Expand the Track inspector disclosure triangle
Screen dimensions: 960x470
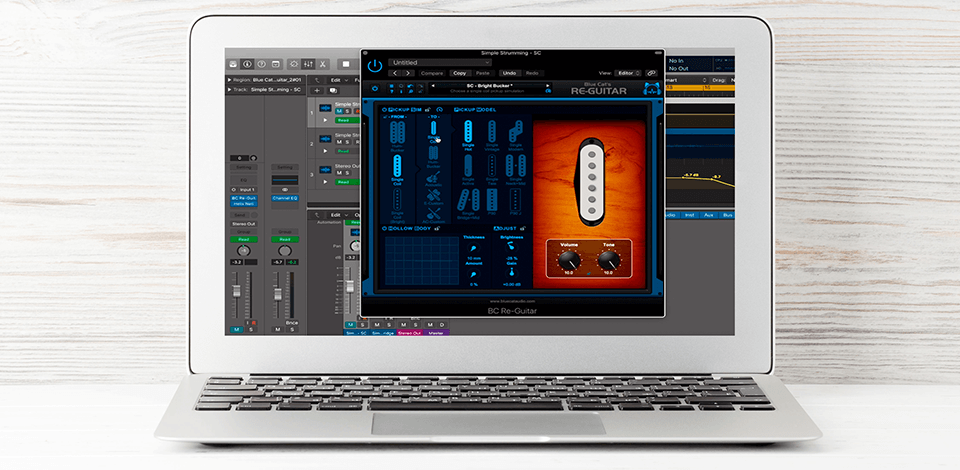click(230, 89)
